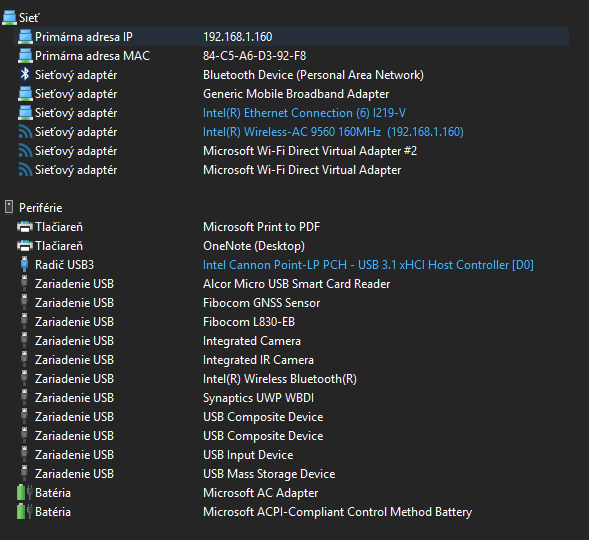Click the Microsoft Wi-Fi Direct Virtual Adapter #2 text
This screenshot has width=589, height=540.
pos(310,151)
